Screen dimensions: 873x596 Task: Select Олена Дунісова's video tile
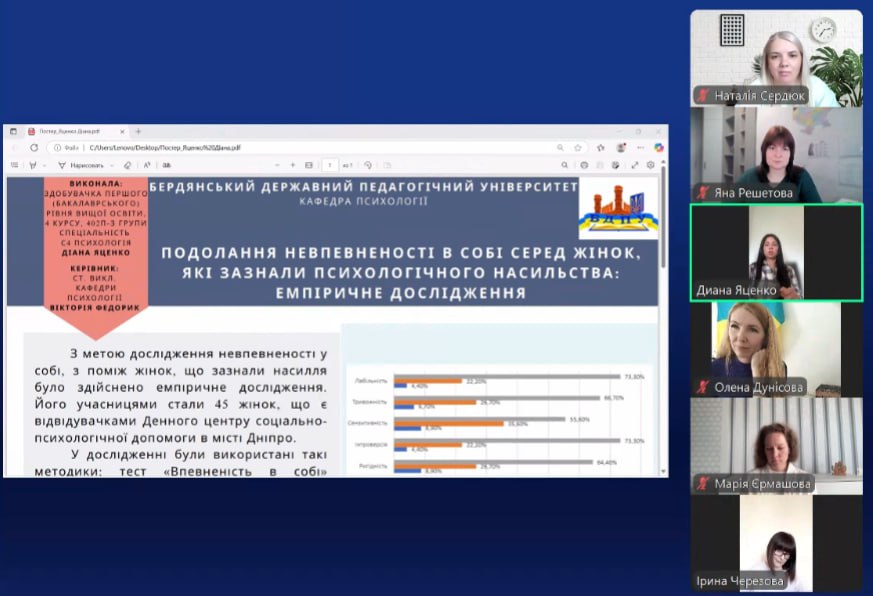tap(776, 350)
